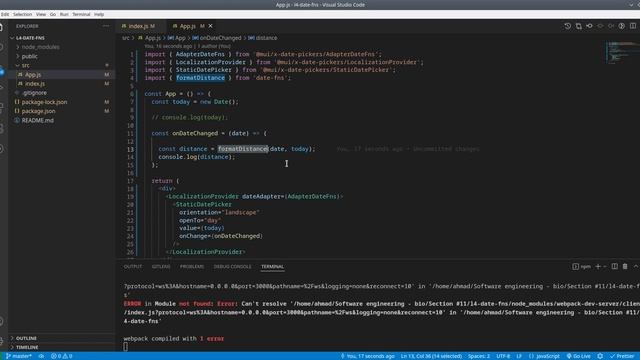Click 'Ln 13, Col 36' cursor position
The width and height of the screenshot is (640, 360).
pos(431,356)
